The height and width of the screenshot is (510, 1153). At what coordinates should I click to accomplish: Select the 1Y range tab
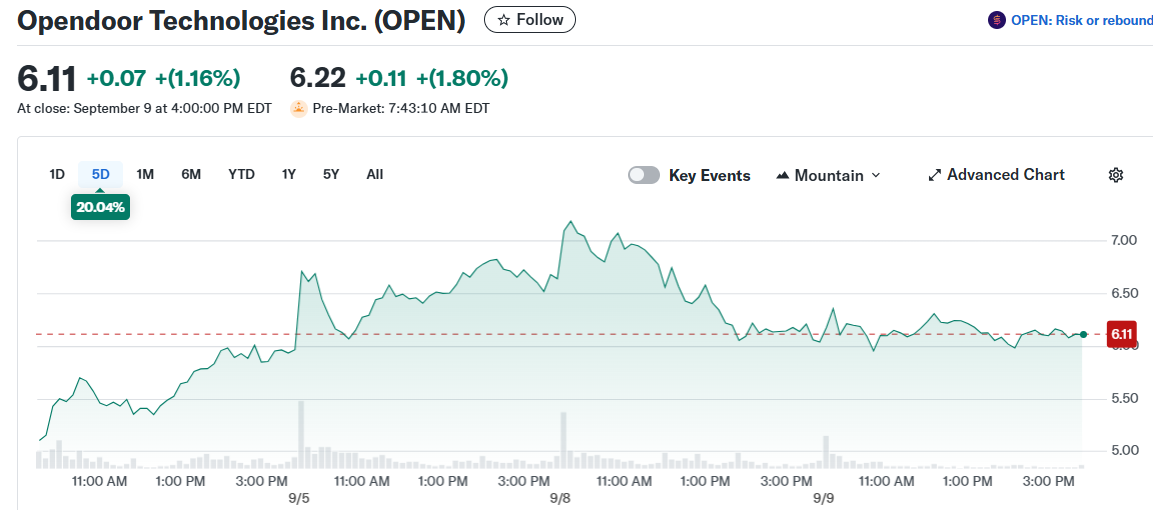click(288, 175)
